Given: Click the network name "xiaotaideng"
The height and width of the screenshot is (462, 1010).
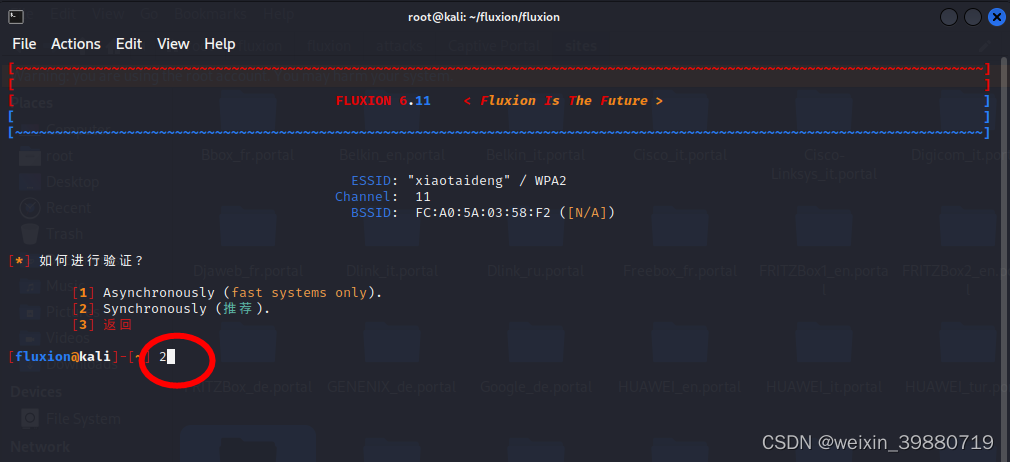Looking at the screenshot, I should coord(460,181).
